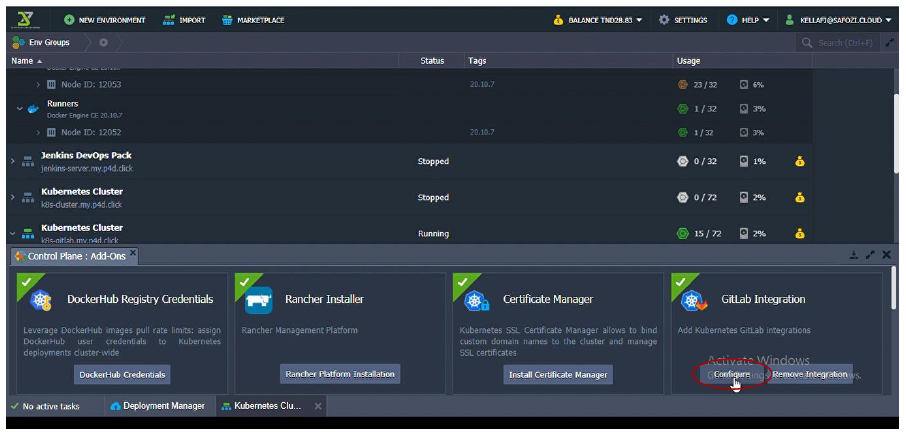Minimize add-ons panel with download-arrow icon
Viewport: 906px width, 439px height.
point(853,255)
